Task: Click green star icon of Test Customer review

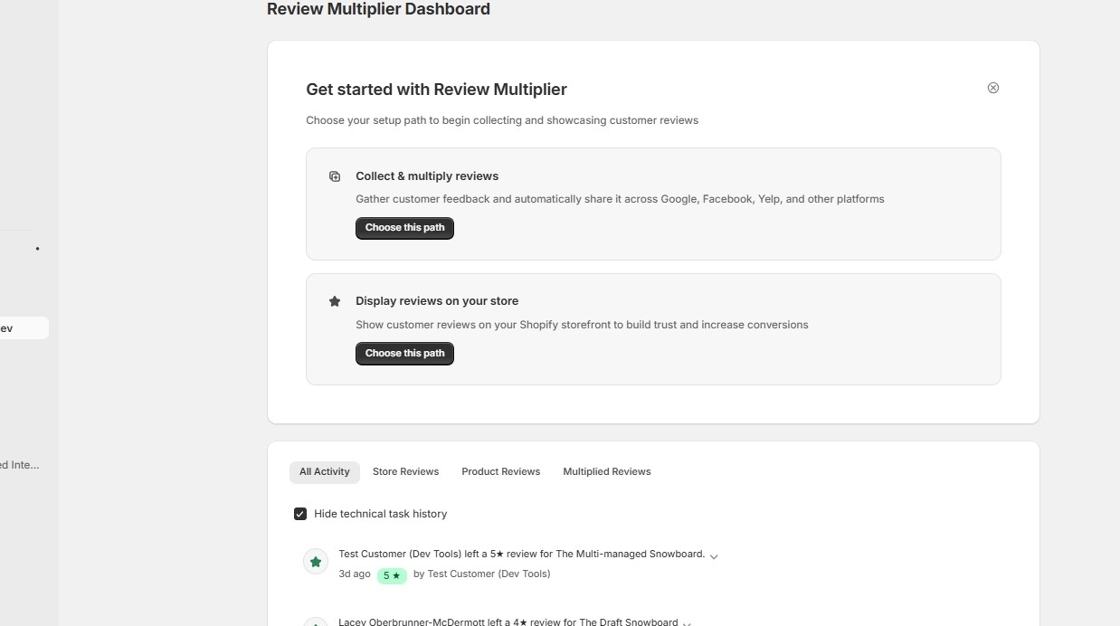Action: point(316,562)
